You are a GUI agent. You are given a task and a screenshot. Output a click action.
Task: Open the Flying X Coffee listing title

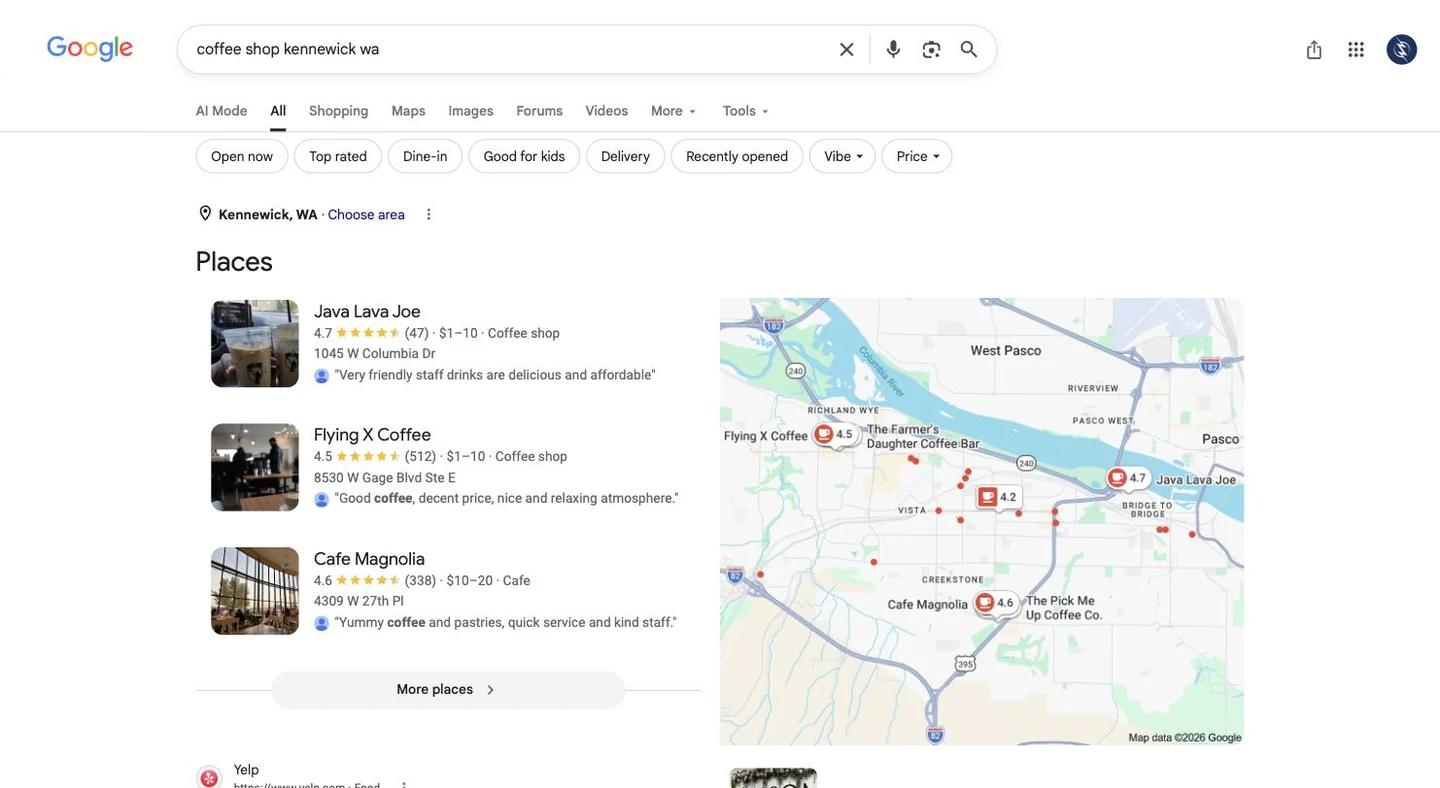[x=372, y=435]
